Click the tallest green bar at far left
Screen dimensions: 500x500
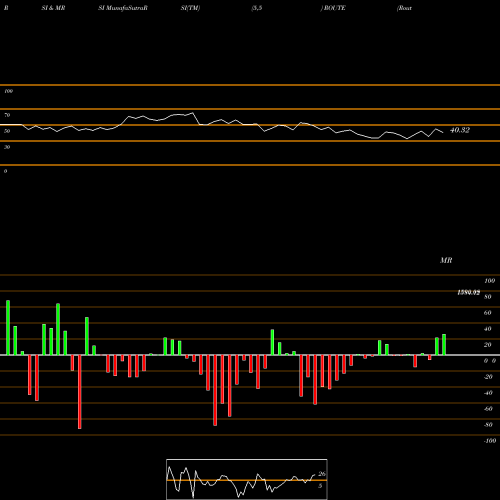[x=8, y=328]
